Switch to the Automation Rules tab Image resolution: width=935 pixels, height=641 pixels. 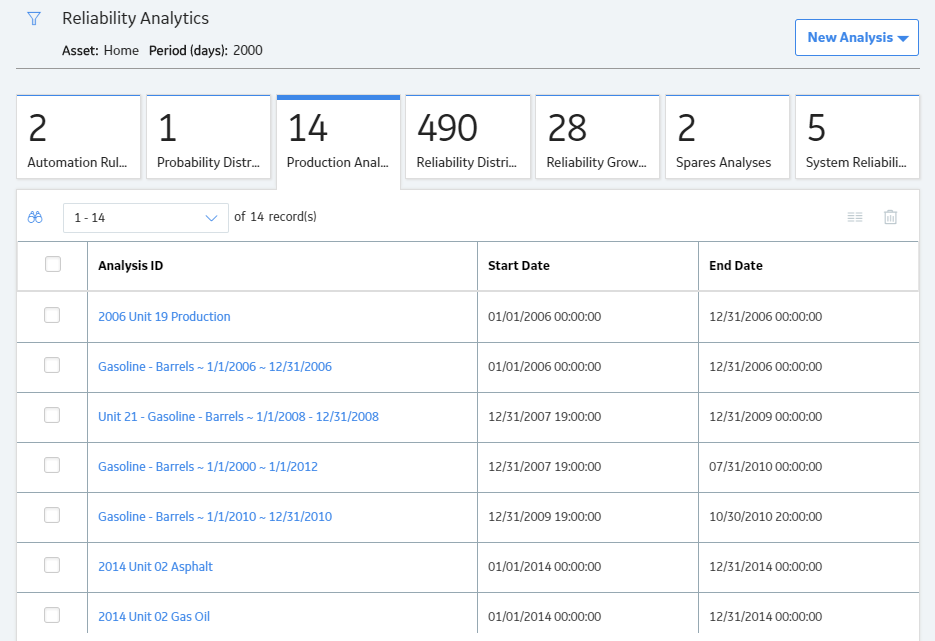[x=78, y=137]
